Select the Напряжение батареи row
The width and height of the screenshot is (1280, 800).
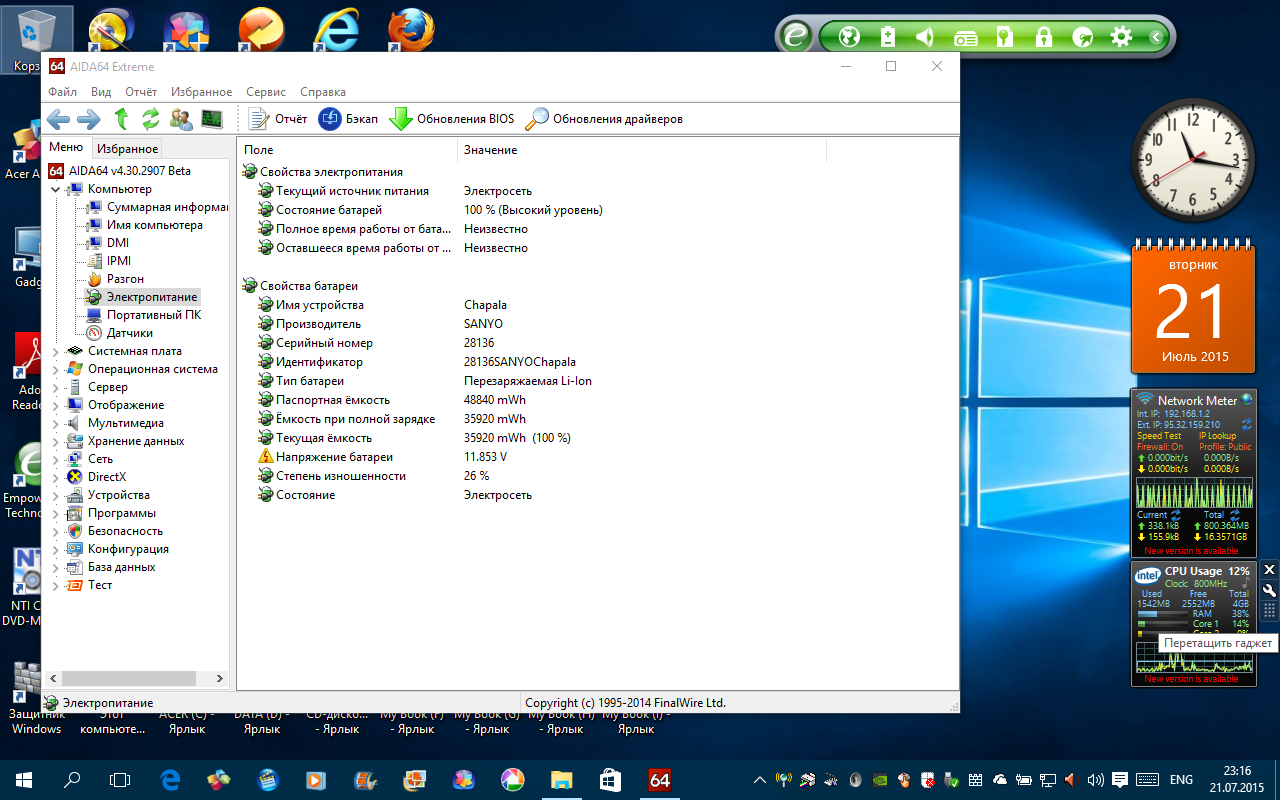[x=597, y=457]
